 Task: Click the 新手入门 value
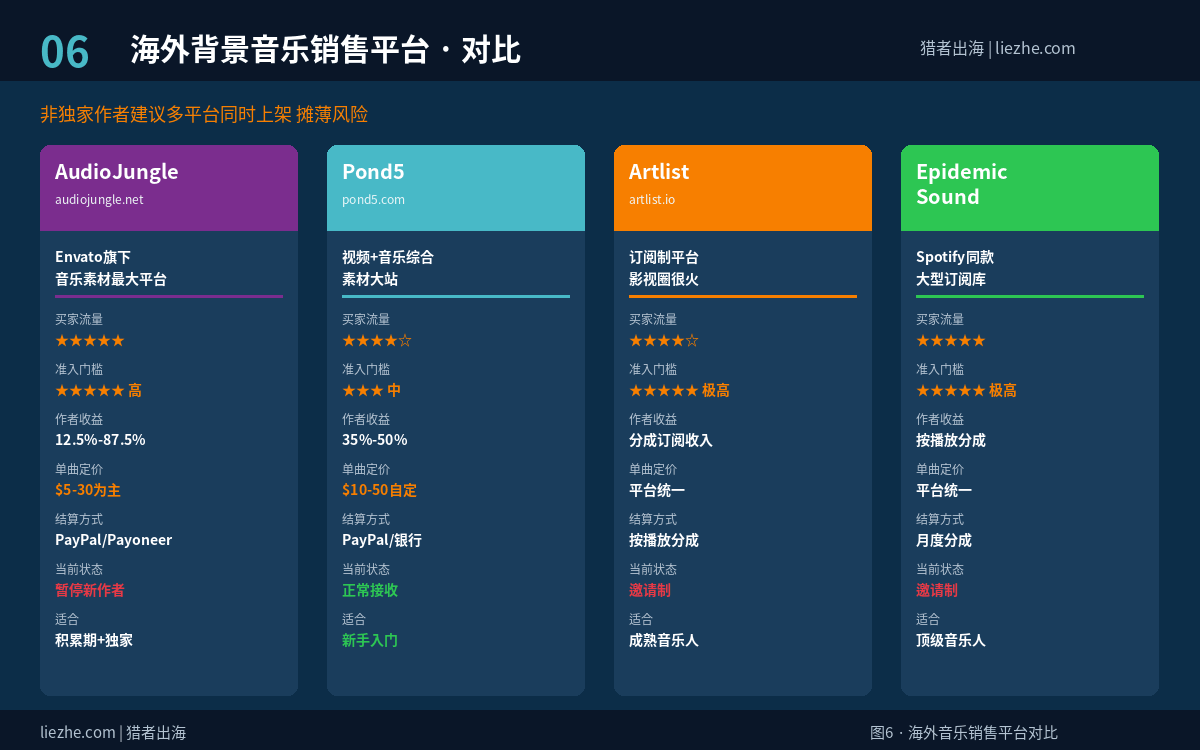pyautogui.click(x=370, y=640)
